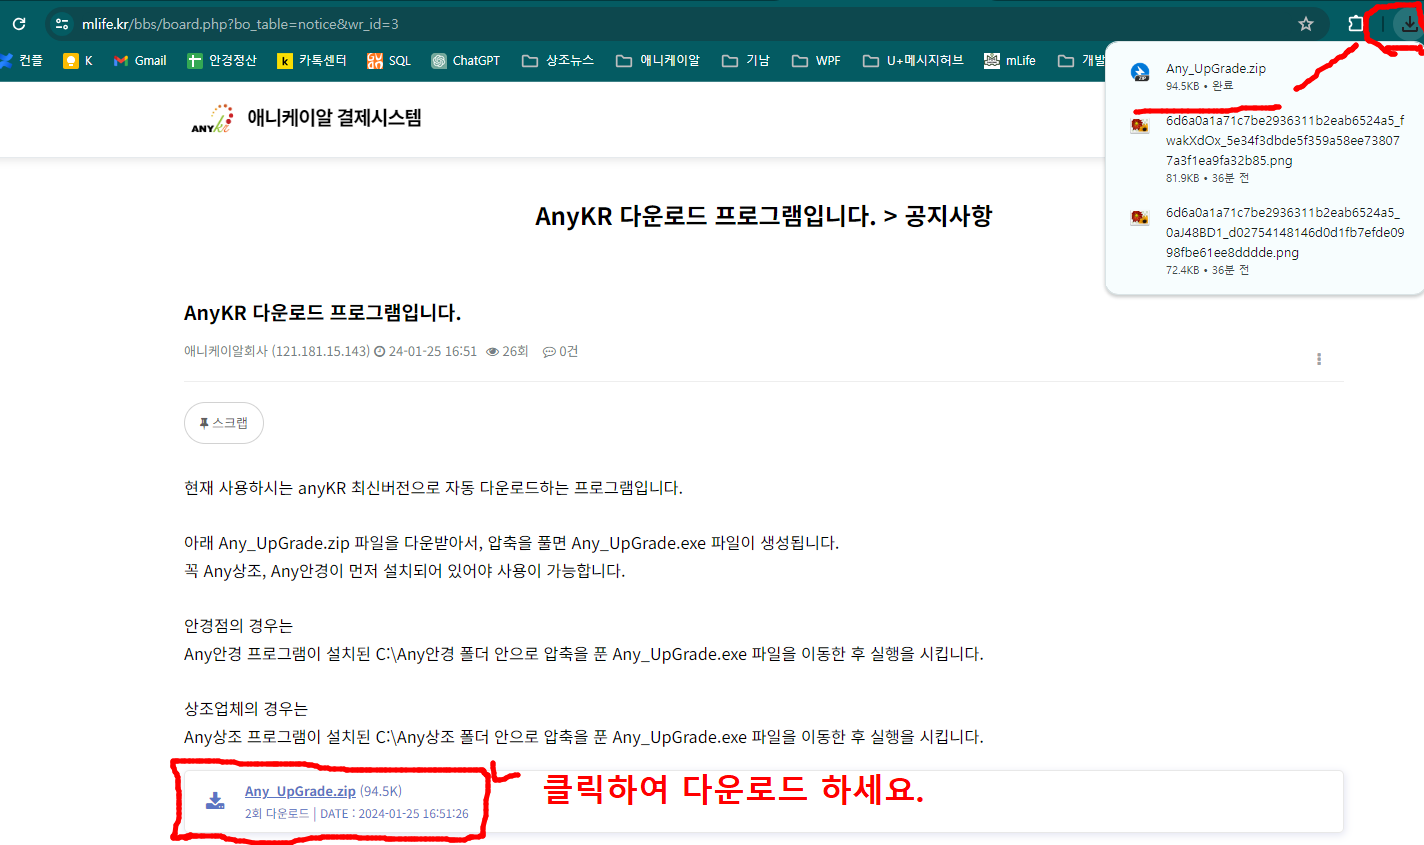Open the 카톡센터 bookmark
This screenshot has width=1424, height=845.
click(x=312, y=61)
